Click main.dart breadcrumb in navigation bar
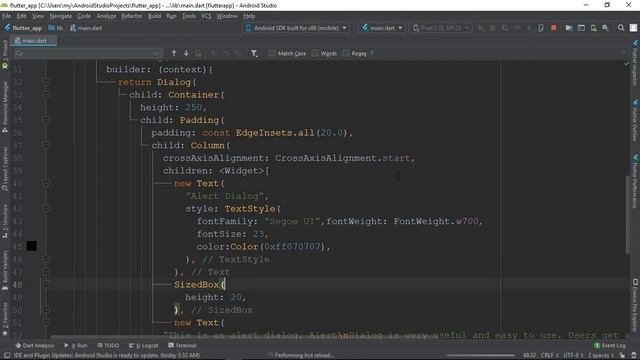640x360 pixels. coord(86,28)
